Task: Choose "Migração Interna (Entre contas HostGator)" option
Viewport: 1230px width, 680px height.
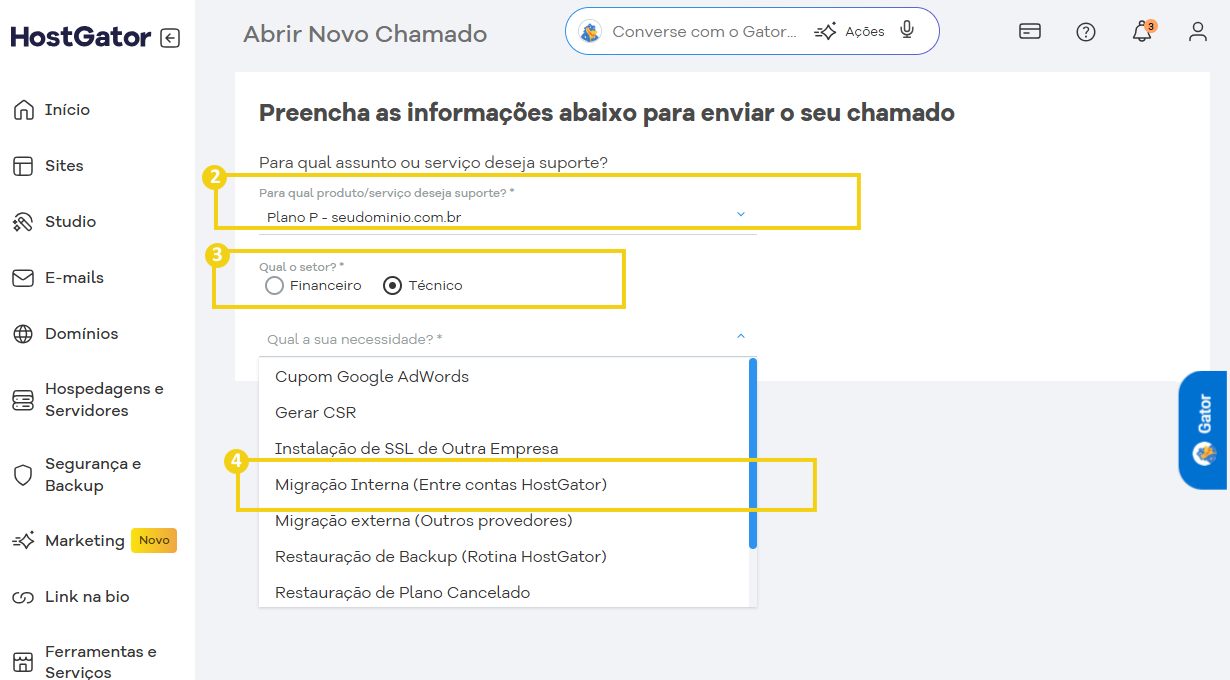Action: click(x=441, y=485)
